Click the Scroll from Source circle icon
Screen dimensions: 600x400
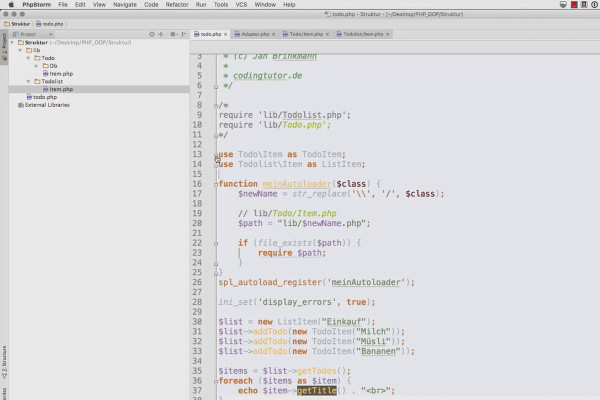(x=152, y=34)
